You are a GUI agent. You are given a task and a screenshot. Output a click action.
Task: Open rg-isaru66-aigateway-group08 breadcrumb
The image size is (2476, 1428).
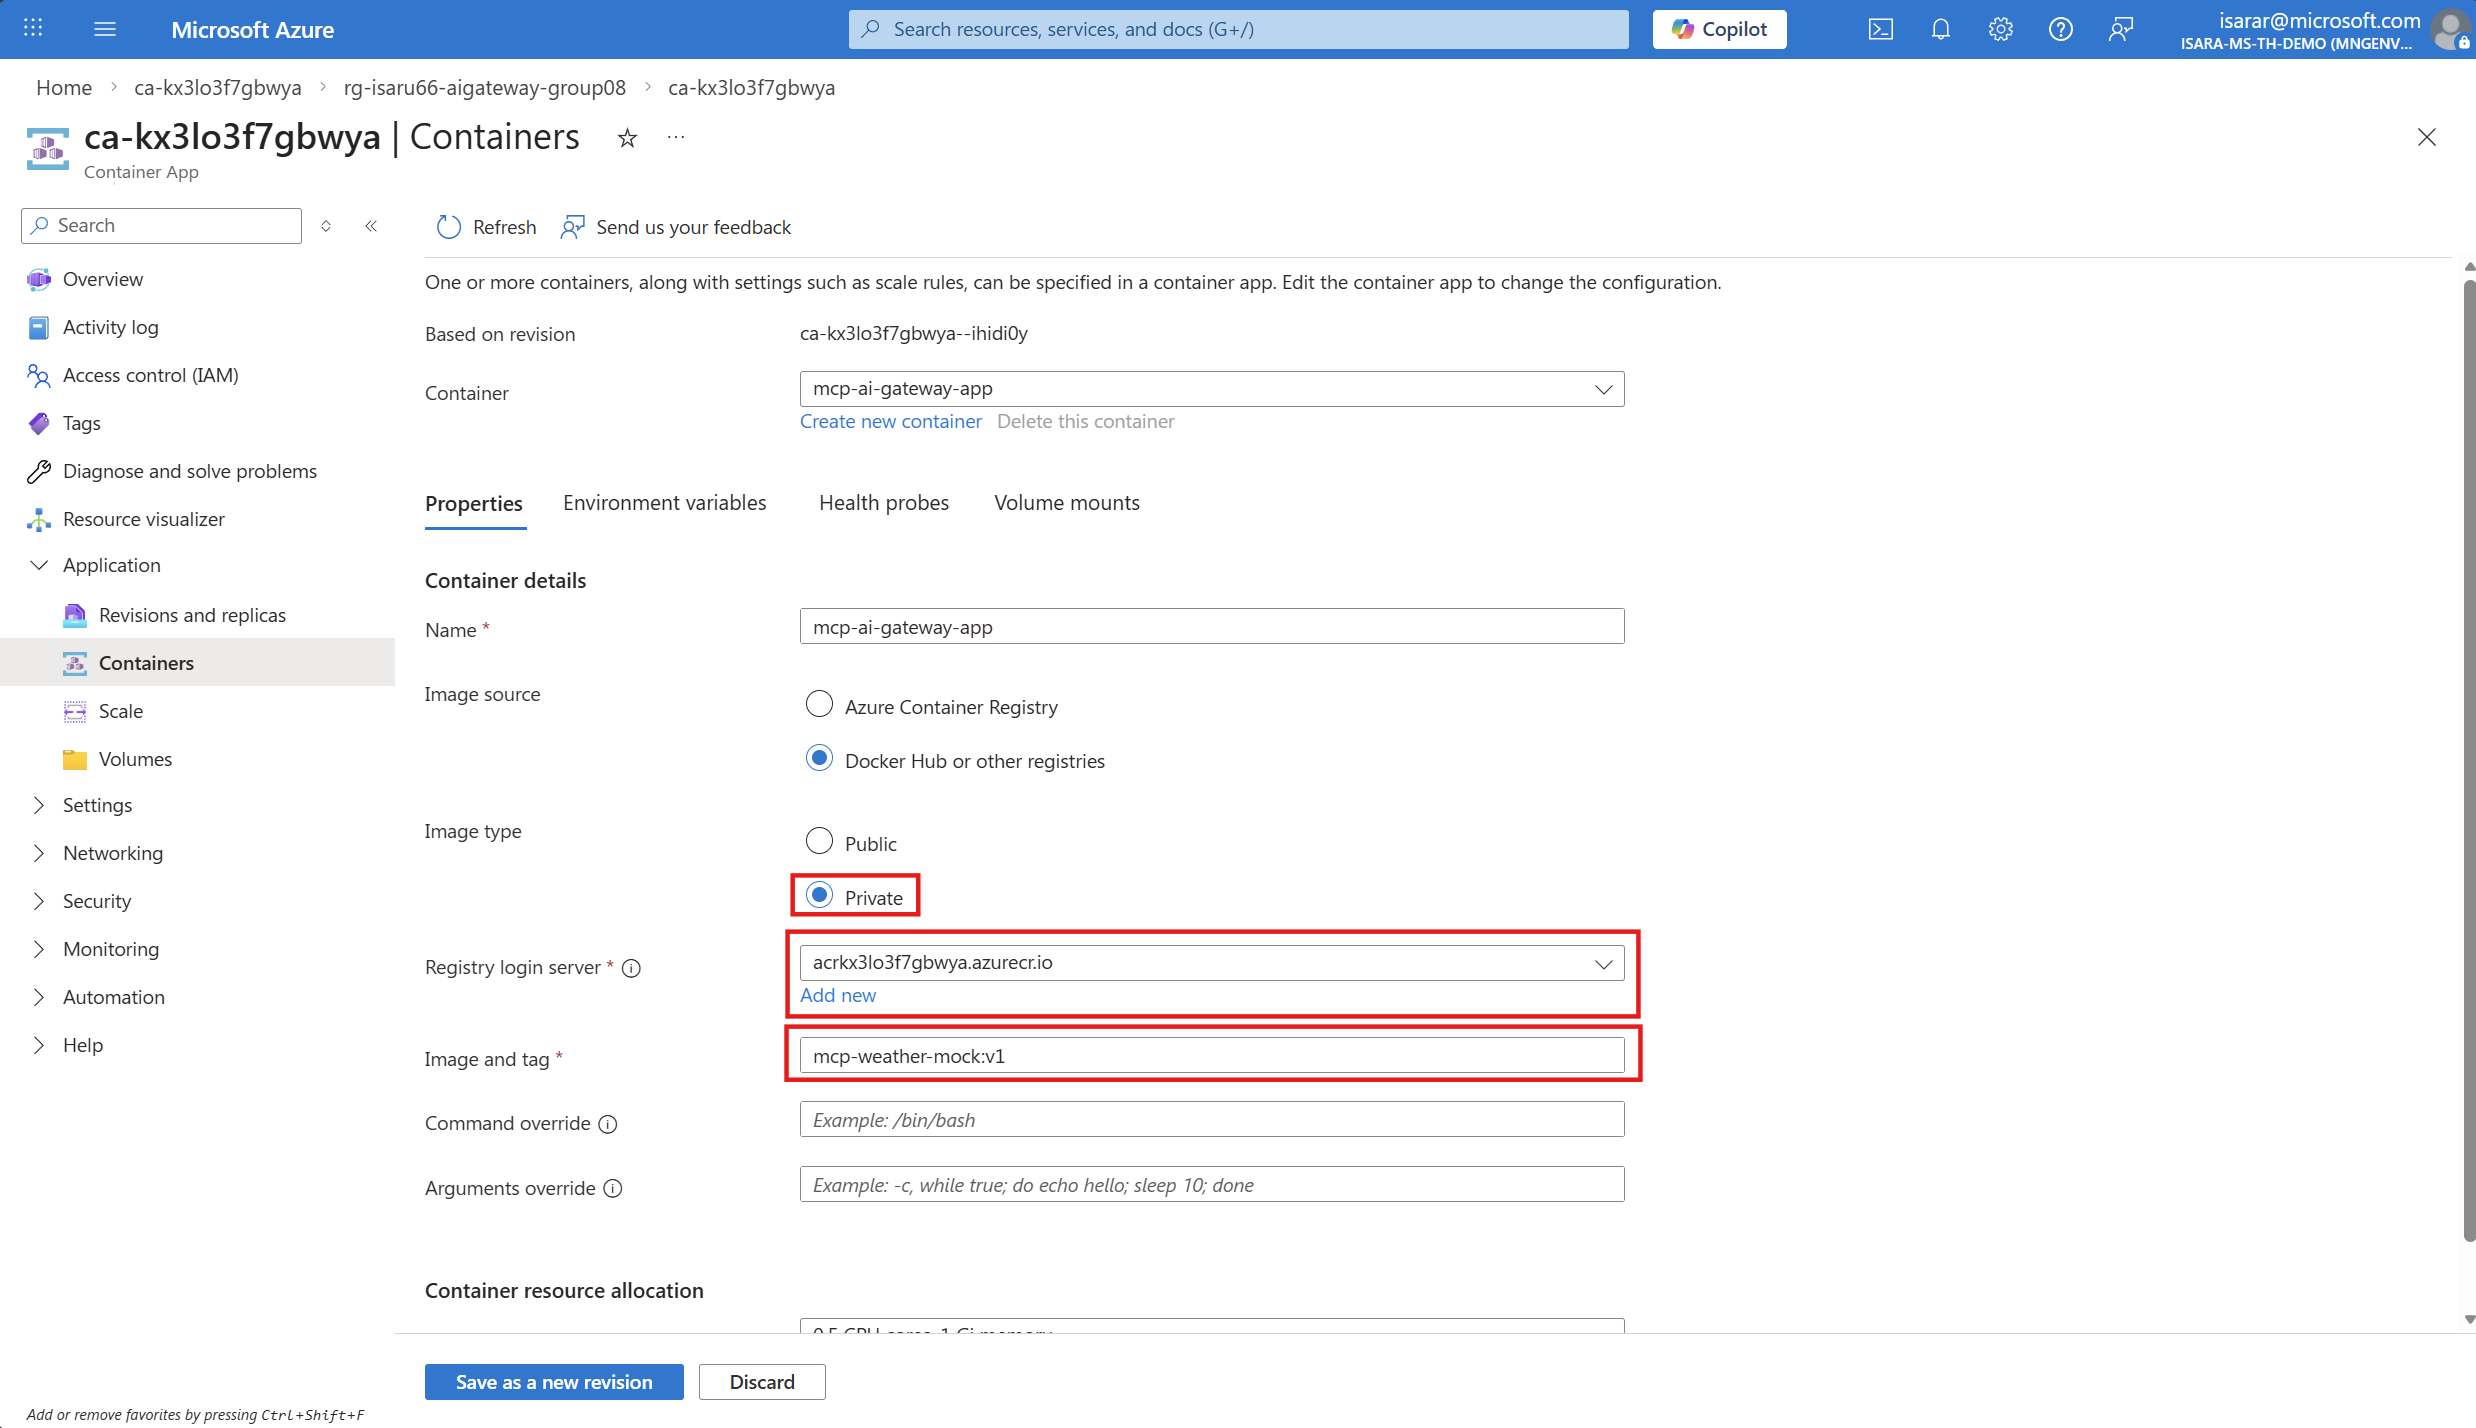coord(485,87)
